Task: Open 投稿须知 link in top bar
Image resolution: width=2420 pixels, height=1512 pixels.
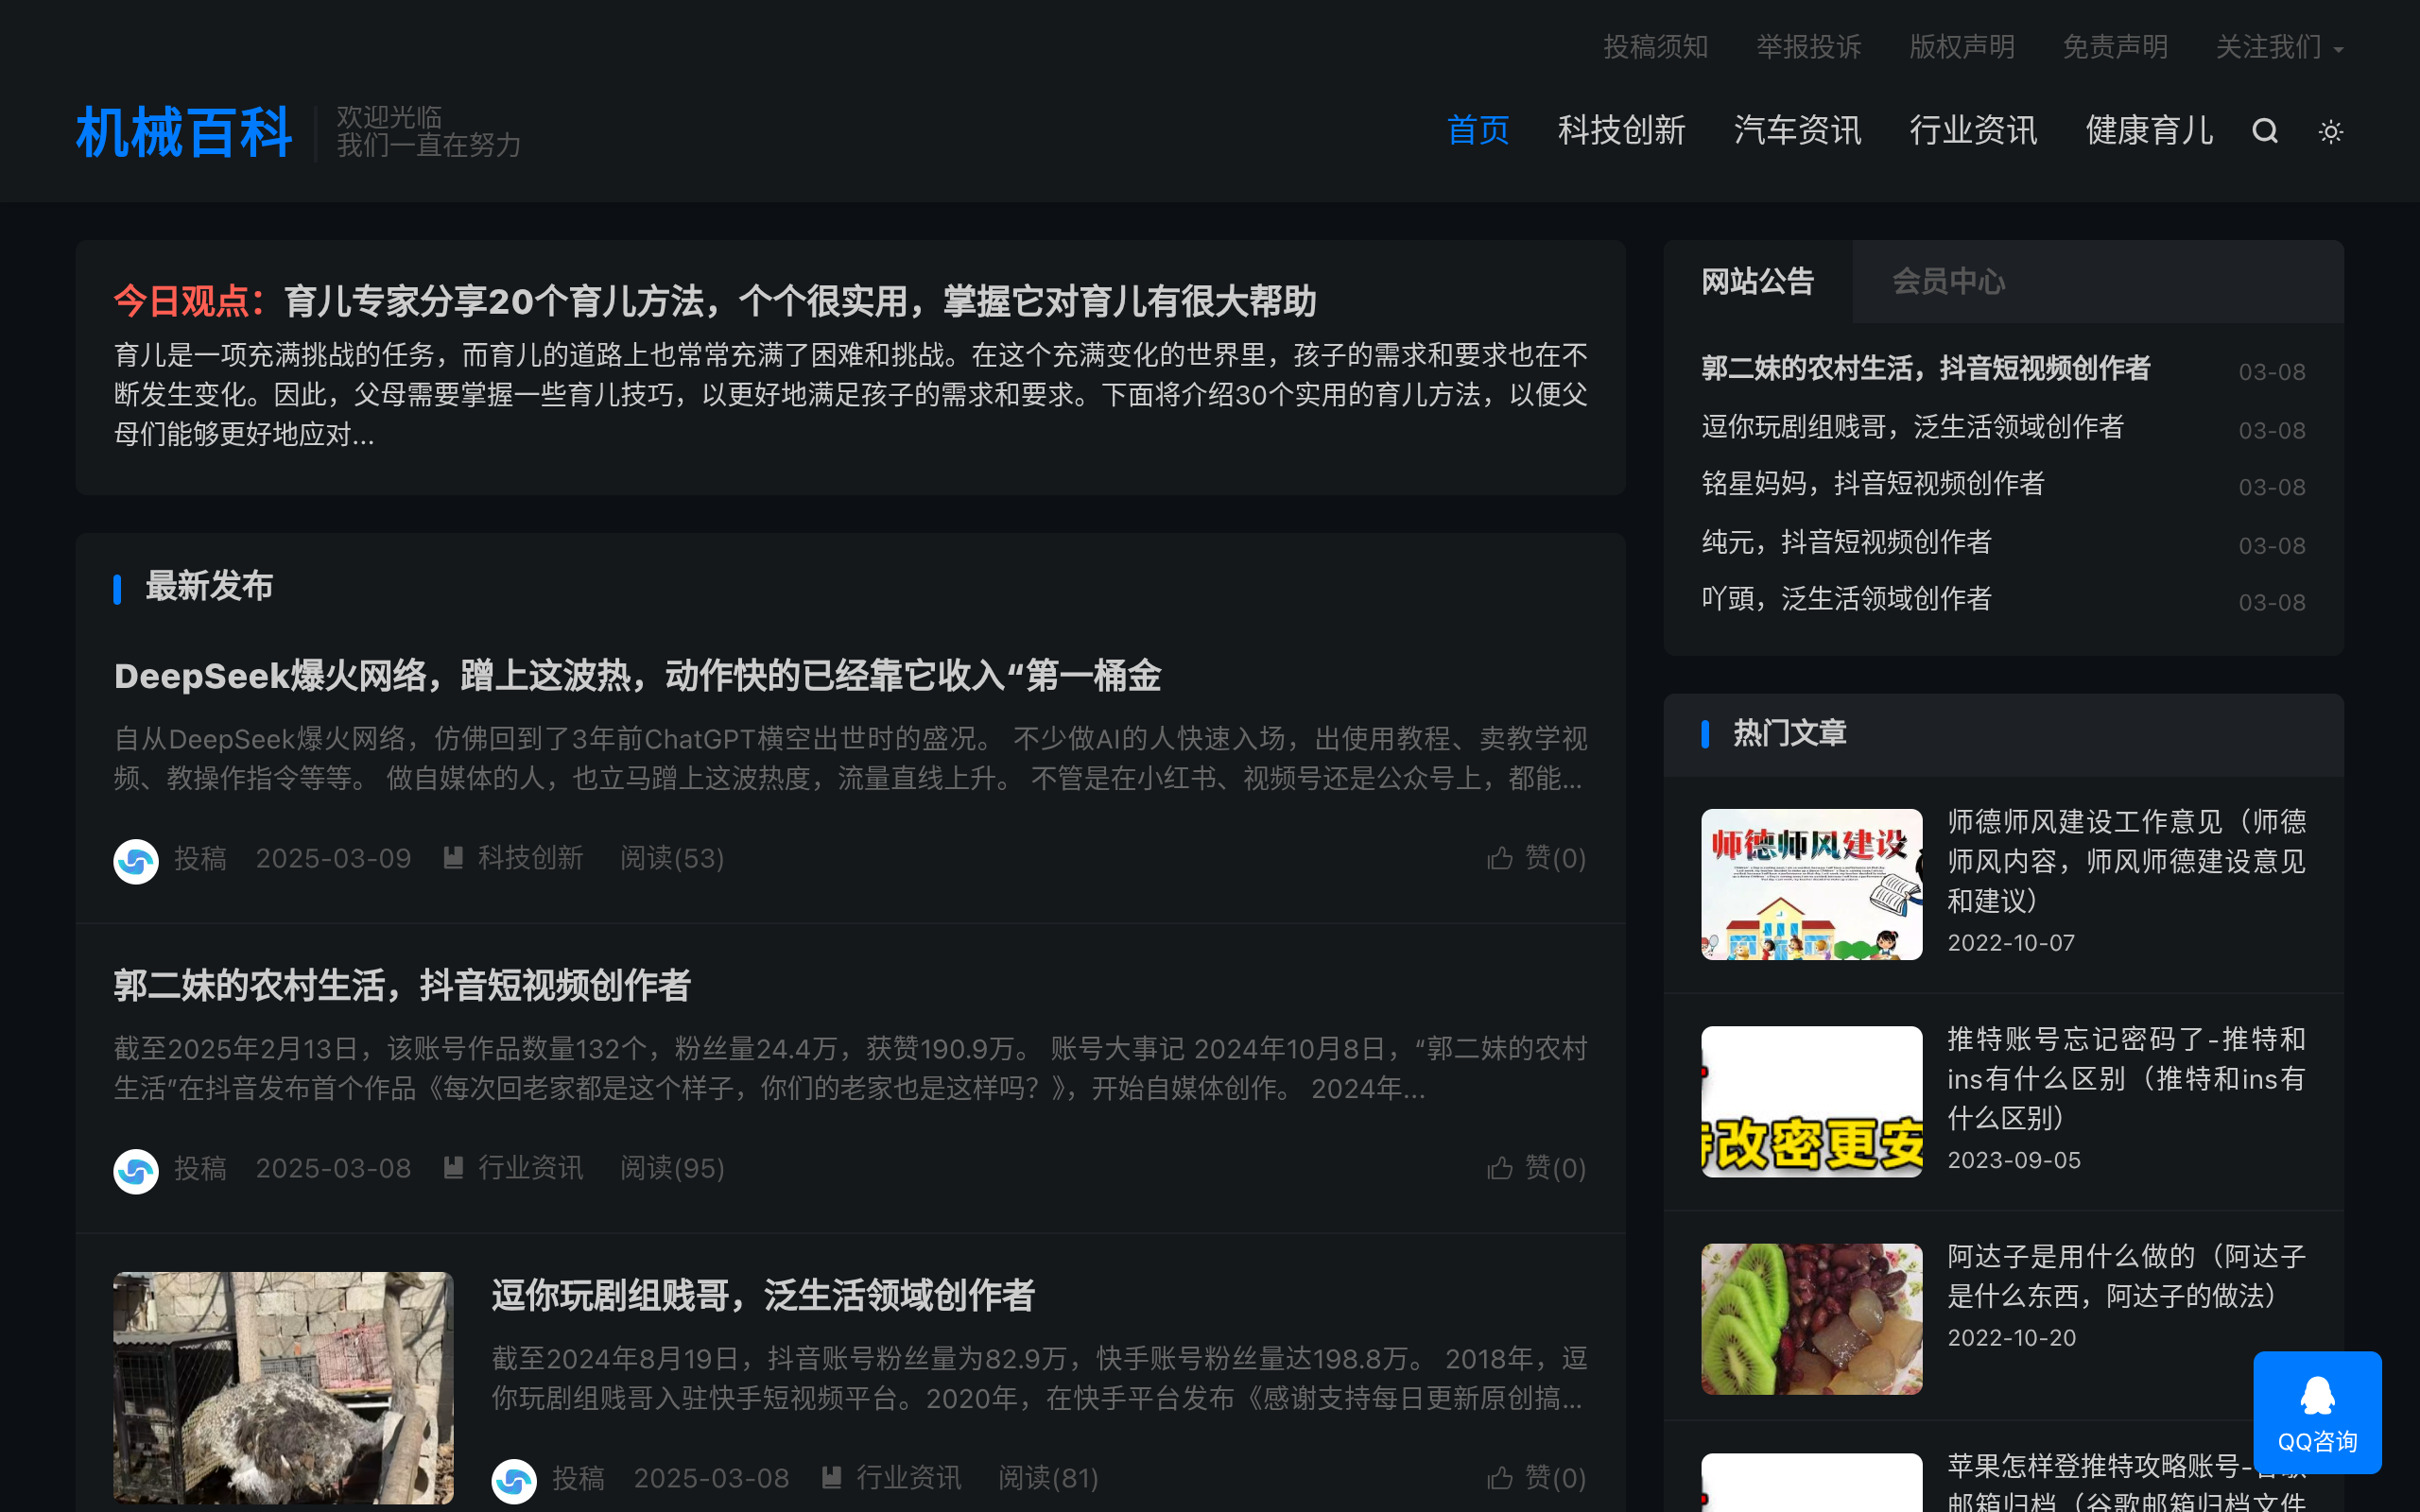Action: point(1655,47)
